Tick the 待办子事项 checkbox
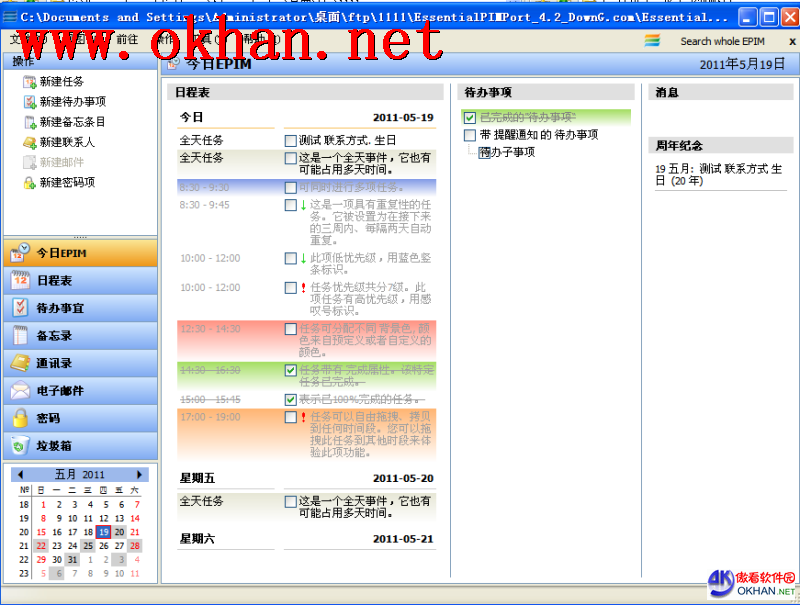800x605 pixels. click(x=484, y=153)
